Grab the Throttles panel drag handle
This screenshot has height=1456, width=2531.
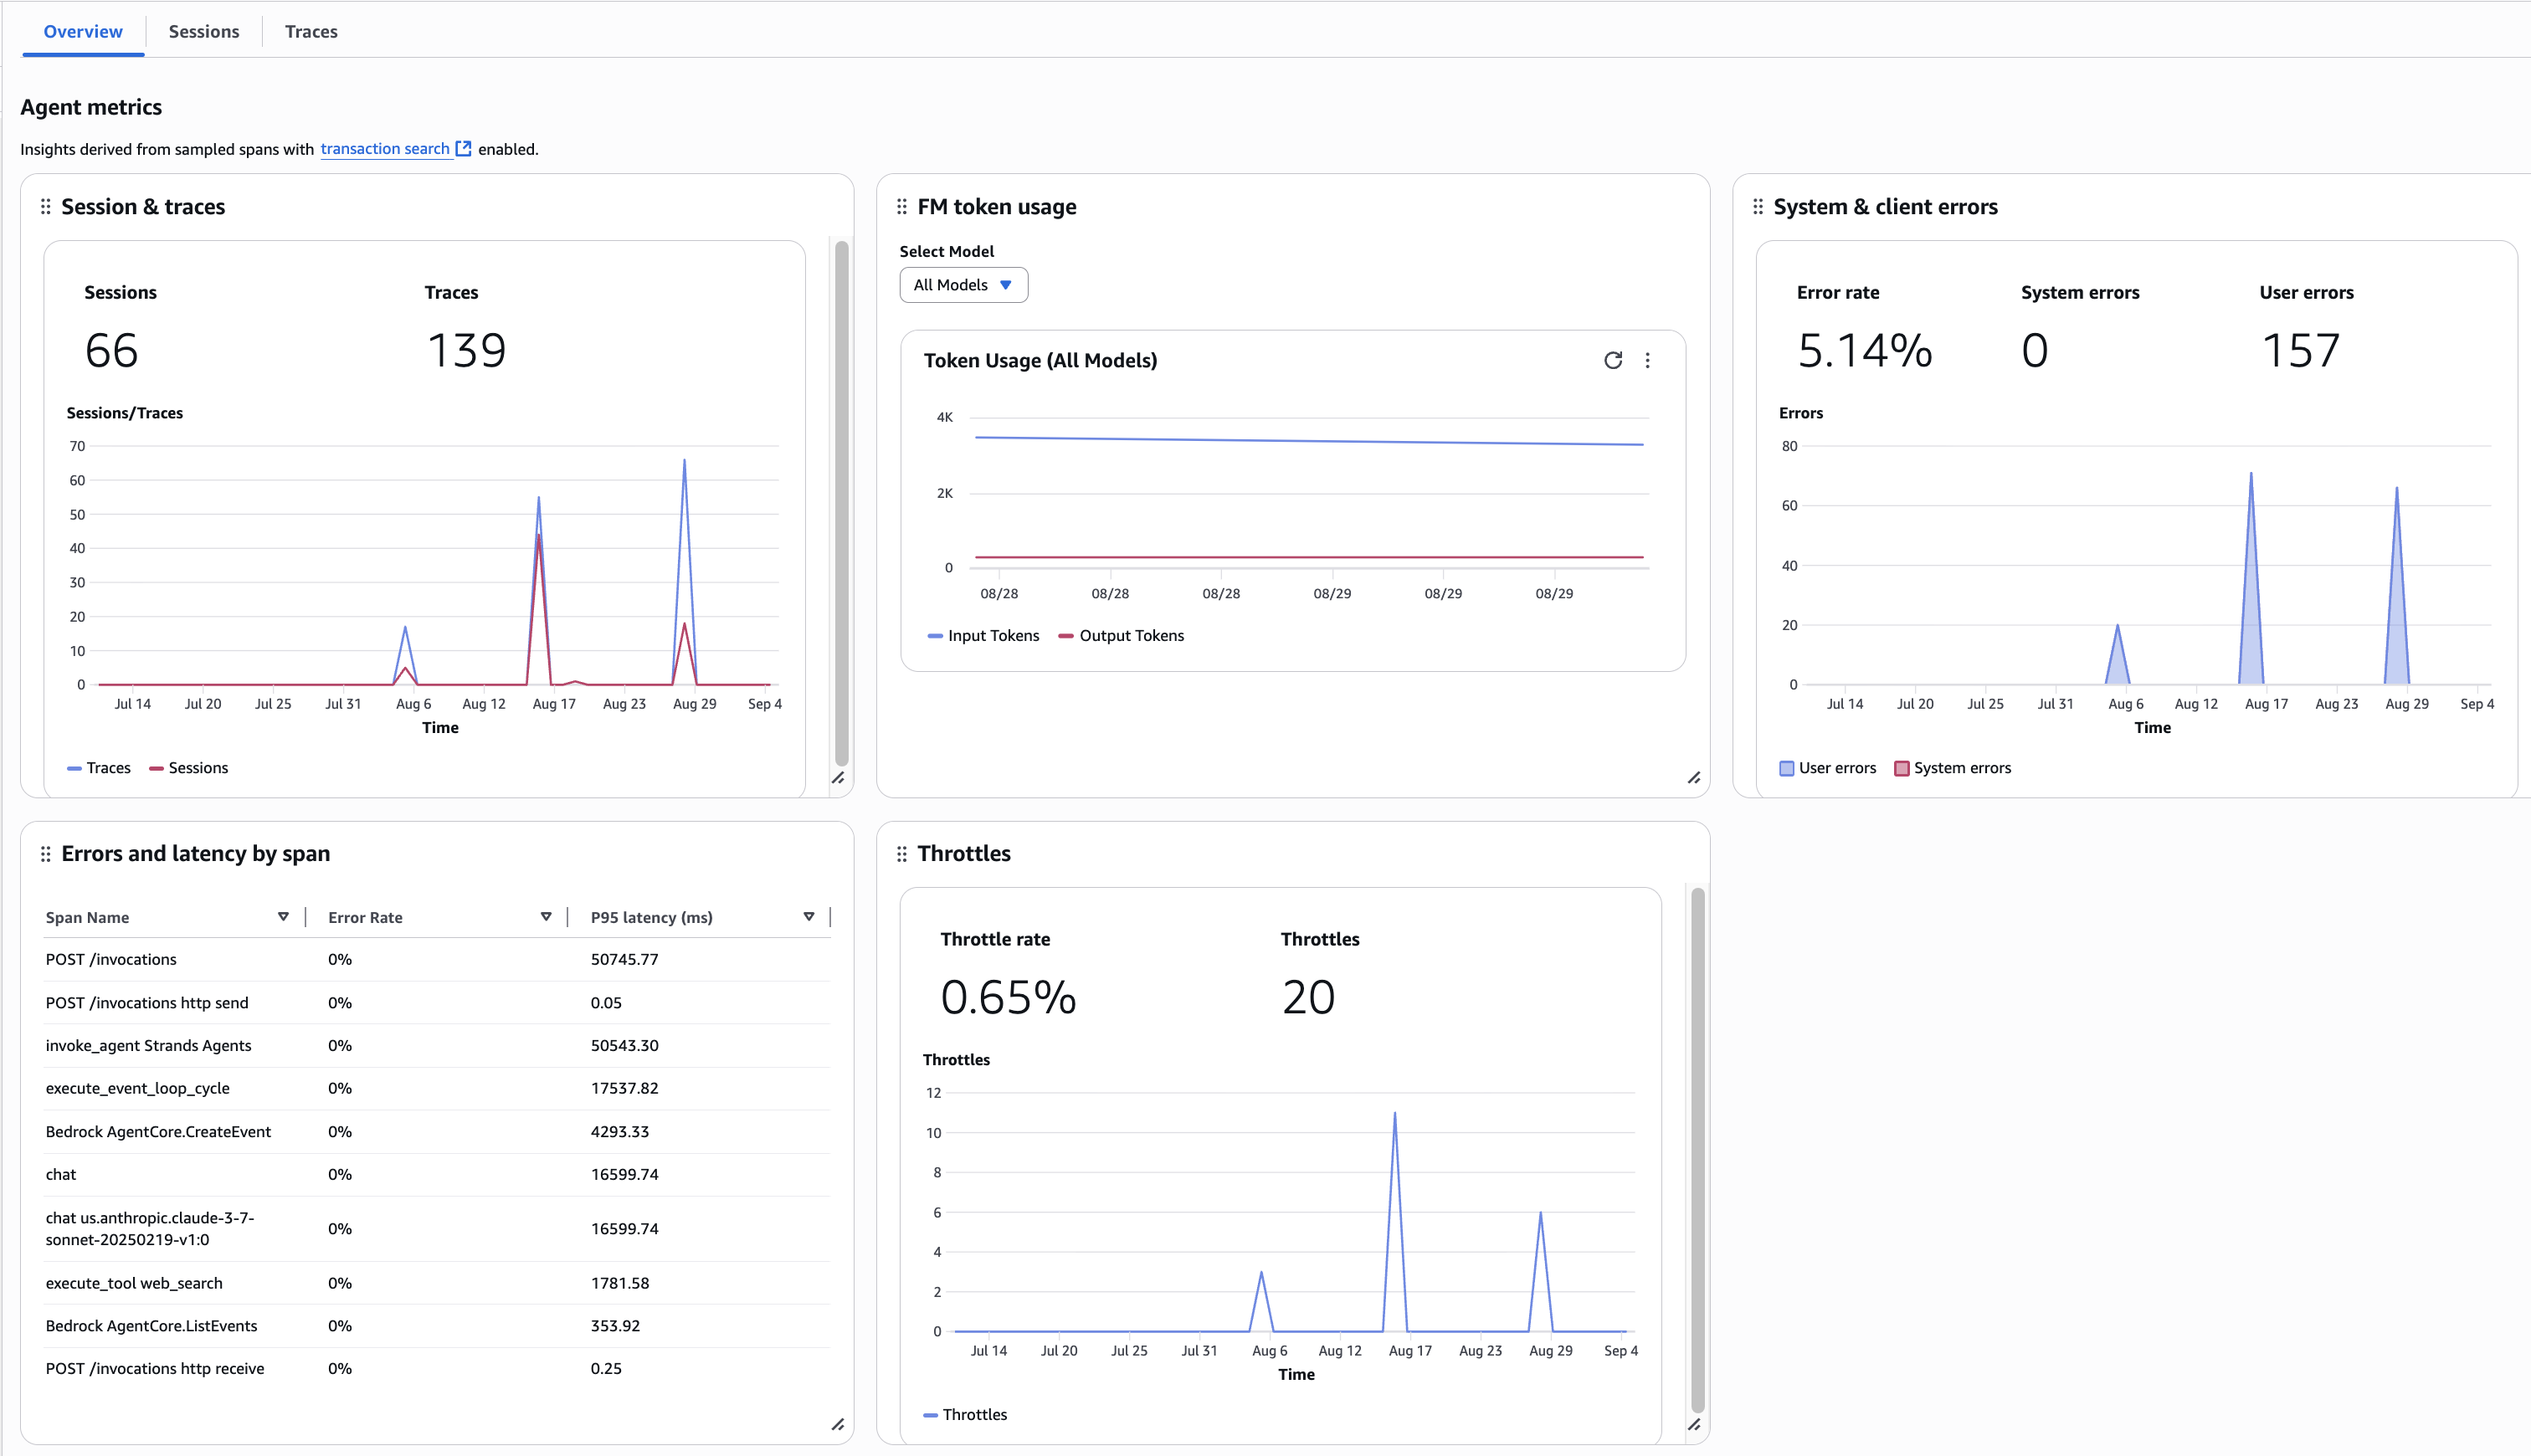901,854
